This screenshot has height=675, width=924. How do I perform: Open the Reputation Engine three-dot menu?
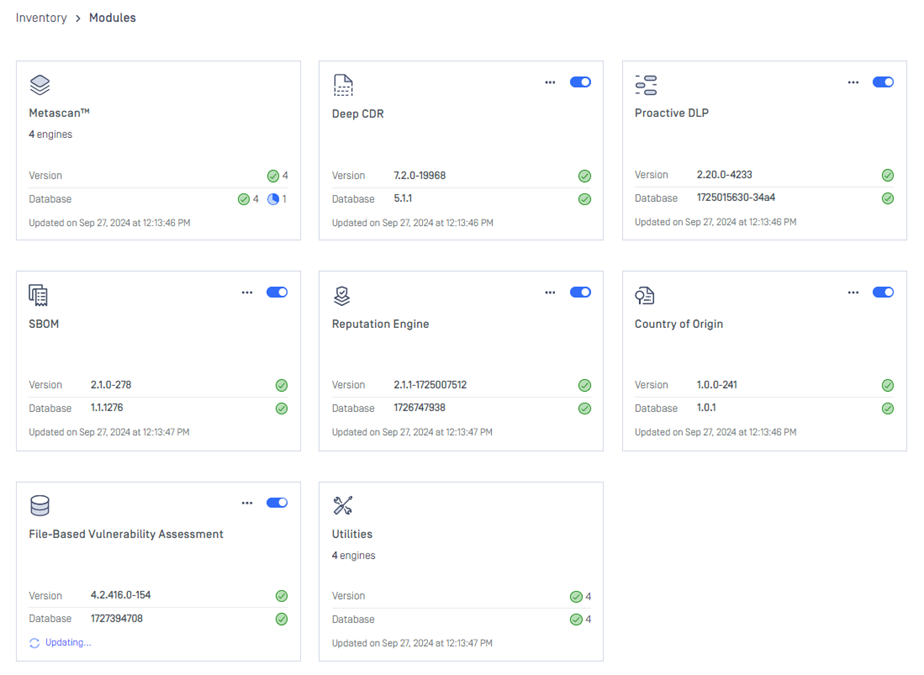(x=550, y=292)
